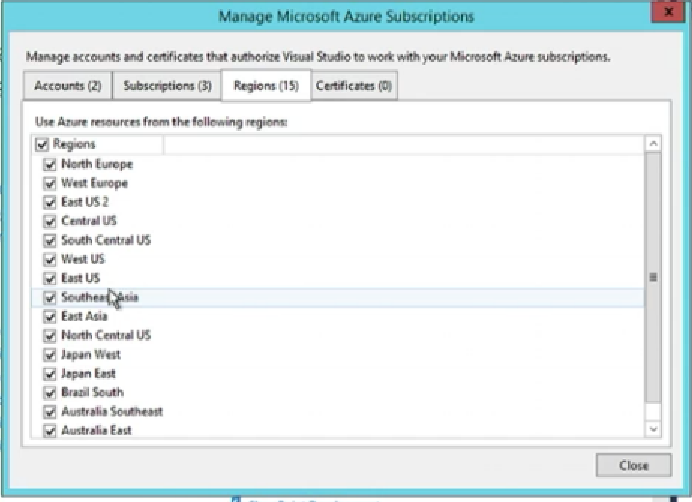The width and height of the screenshot is (692, 502).
Task: Select the Brazil South row text
Action: click(x=92, y=393)
